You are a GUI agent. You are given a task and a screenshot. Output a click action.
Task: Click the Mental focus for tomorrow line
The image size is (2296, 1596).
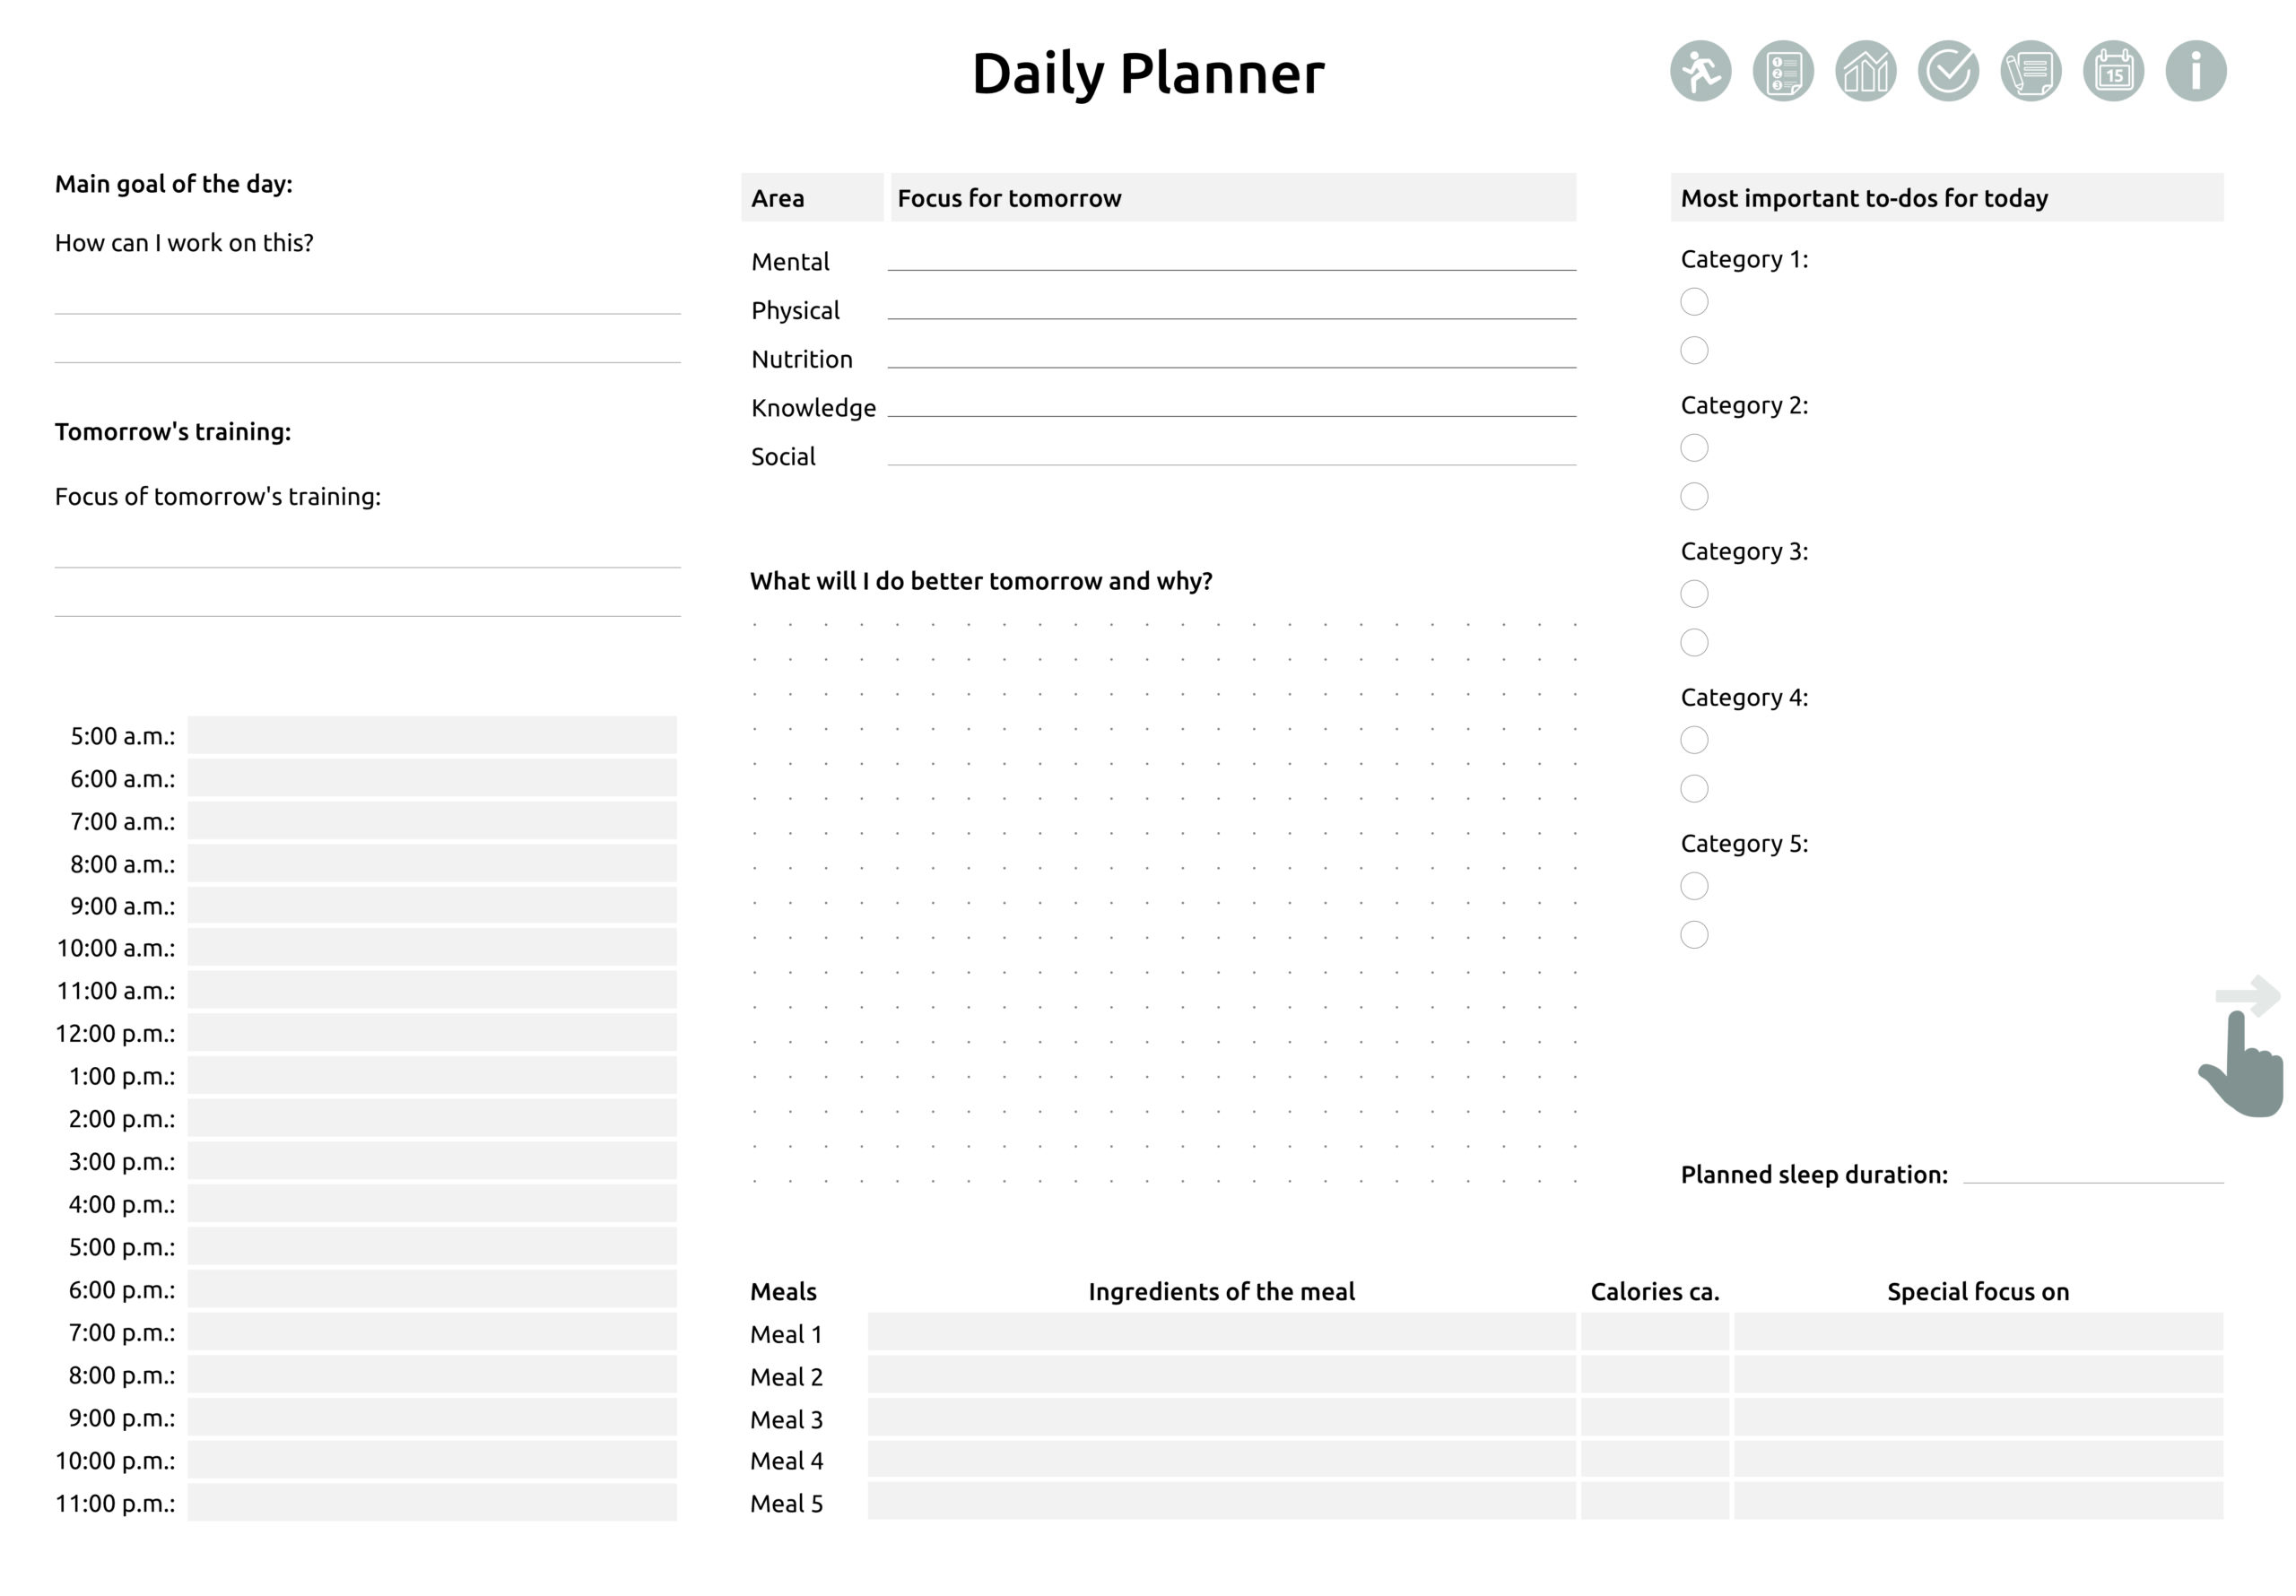[x=1231, y=258]
